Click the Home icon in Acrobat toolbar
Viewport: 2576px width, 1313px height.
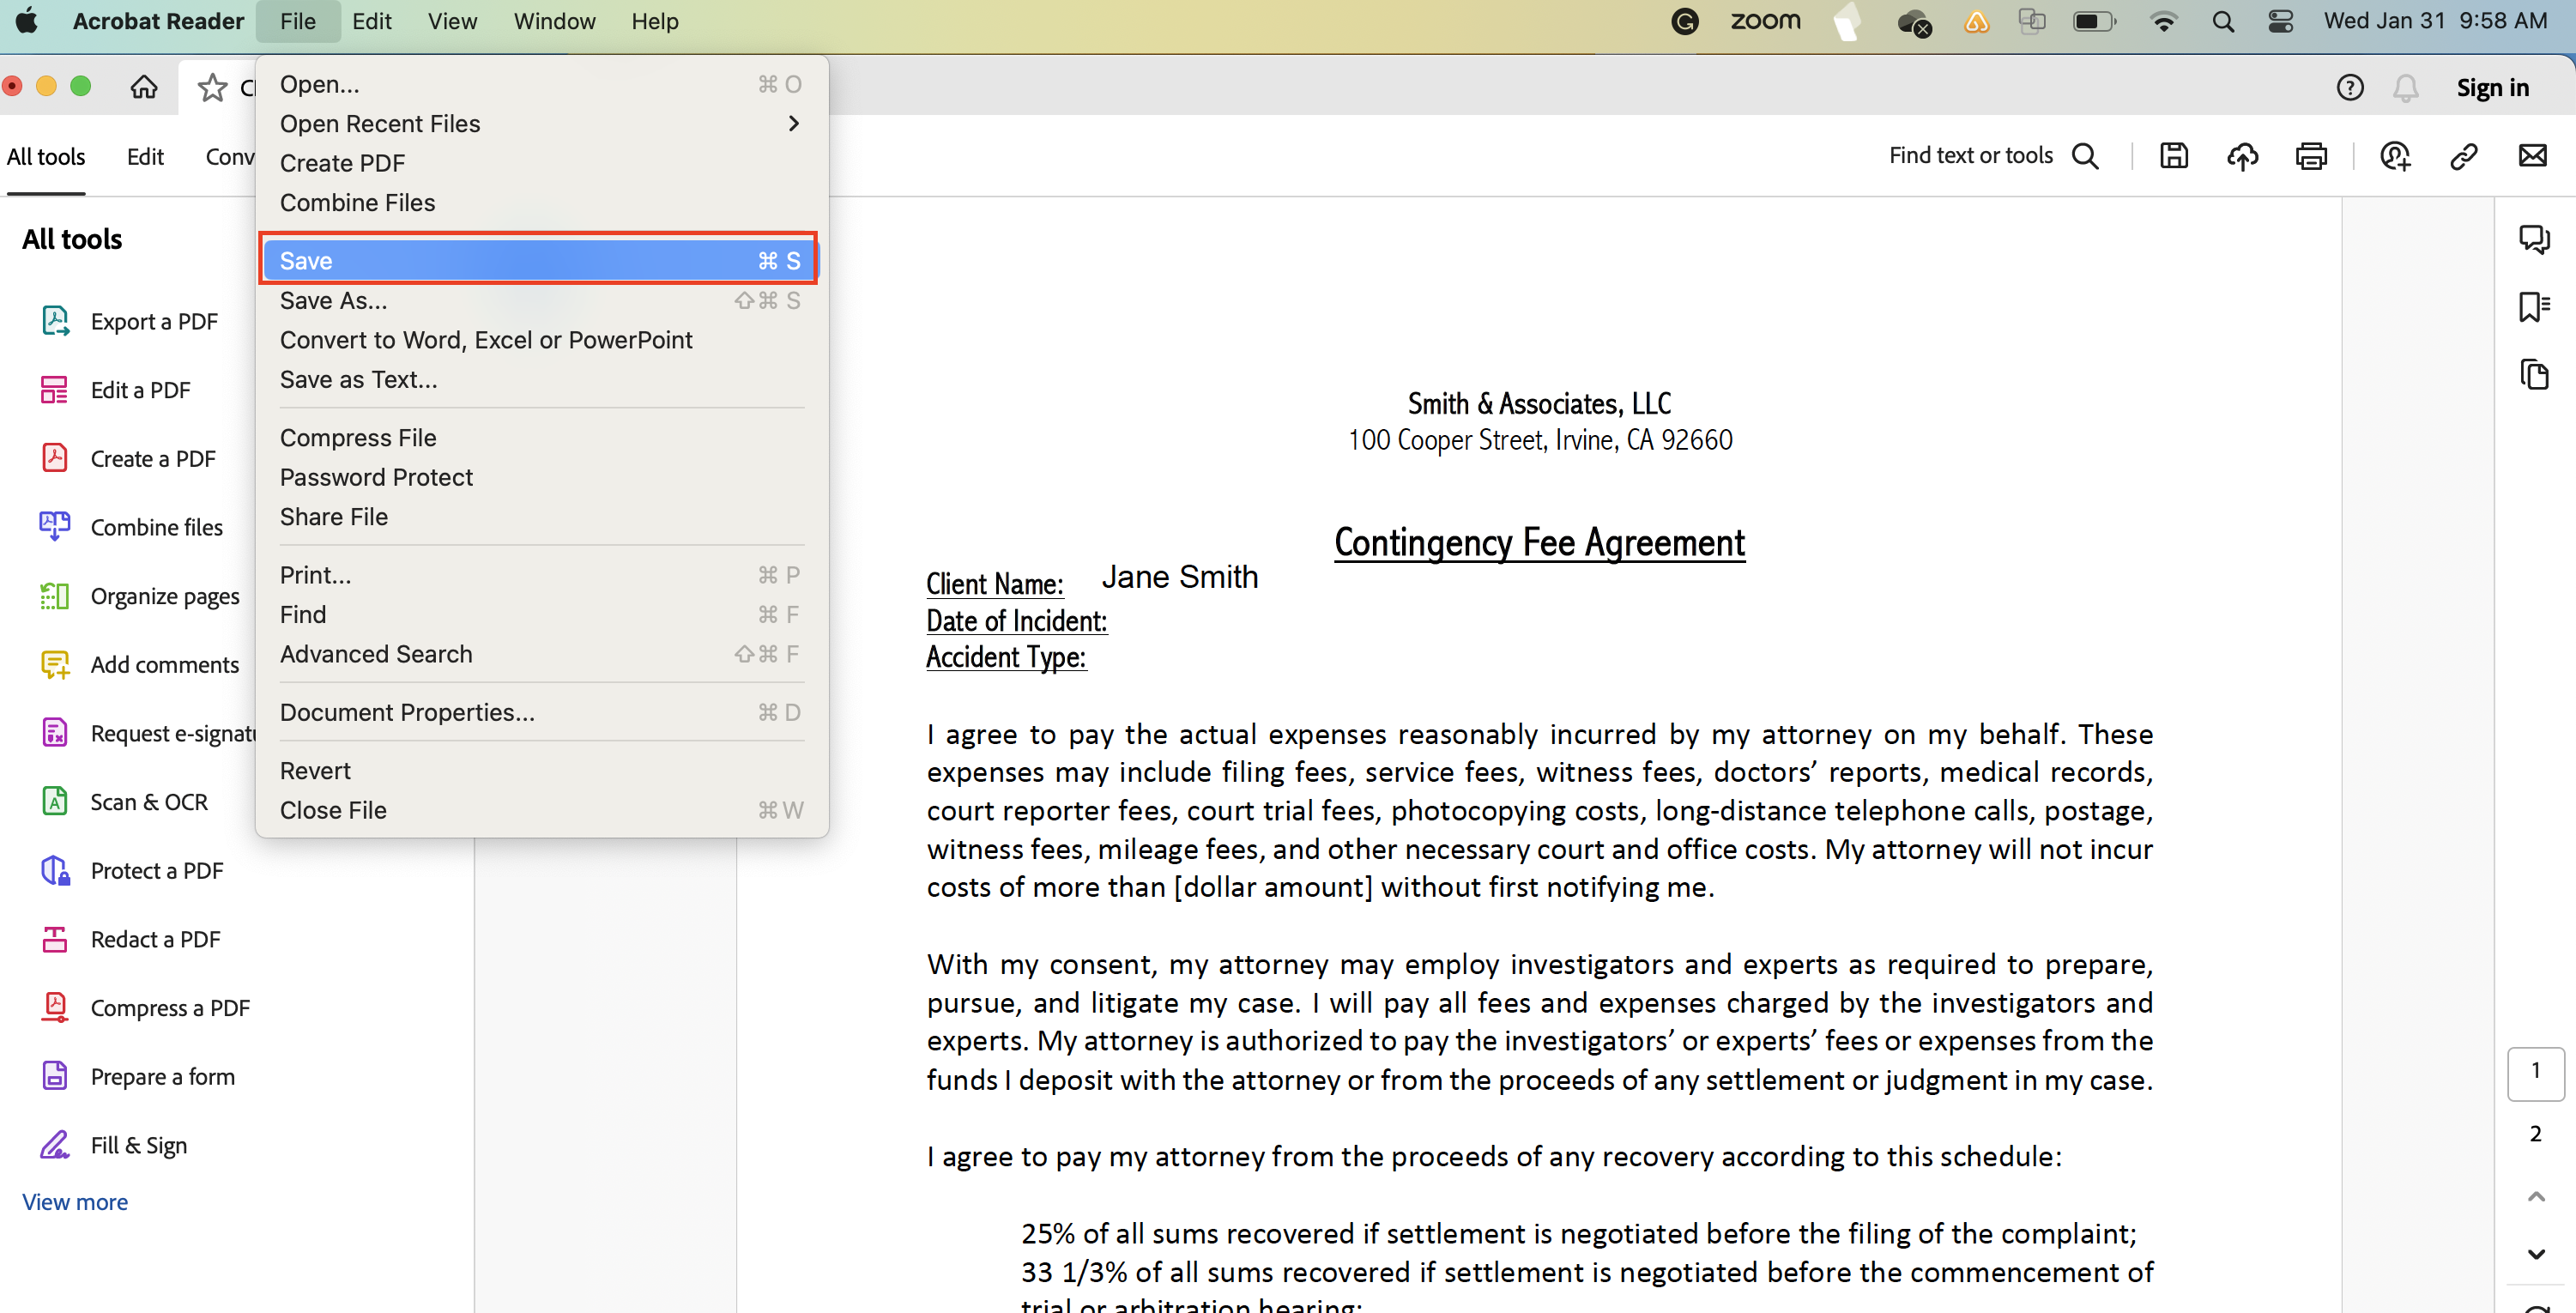(144, 88)
